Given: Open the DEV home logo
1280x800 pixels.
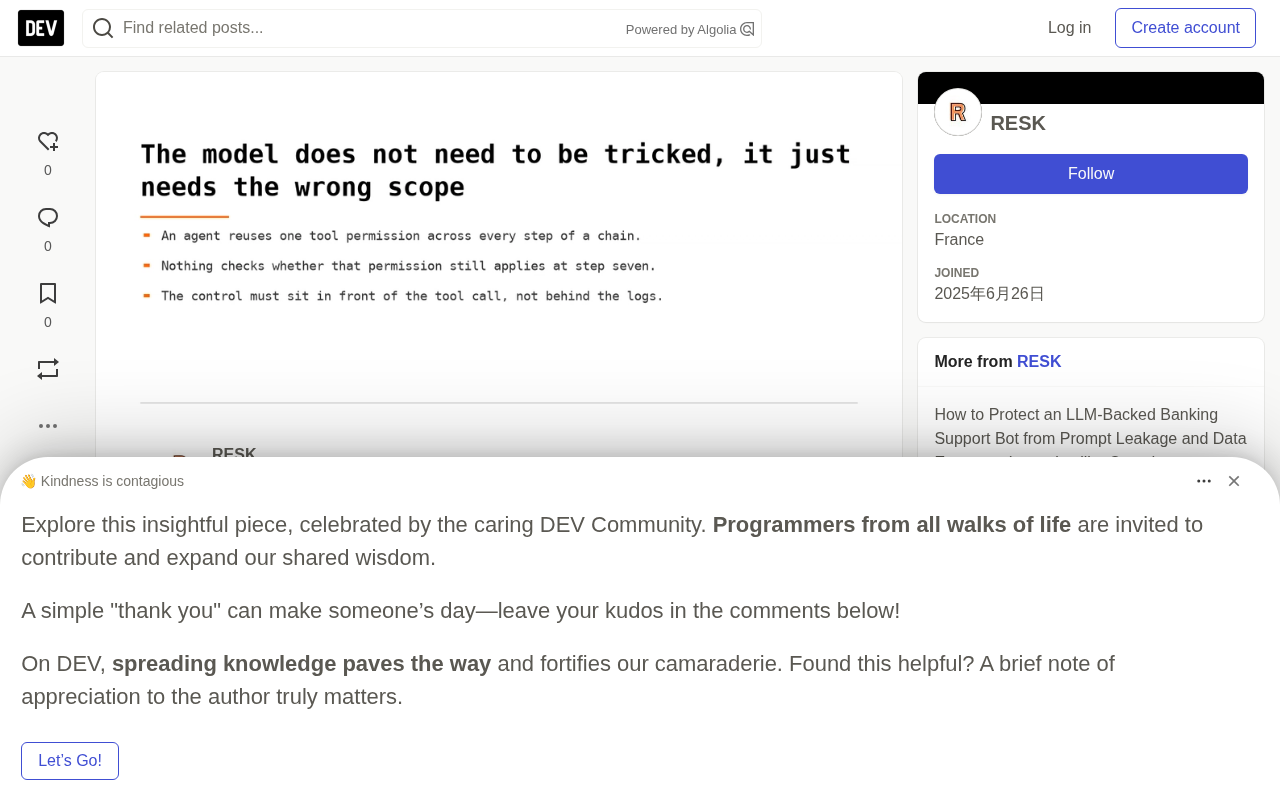Looking at the screenshot, I should [41, 28].
